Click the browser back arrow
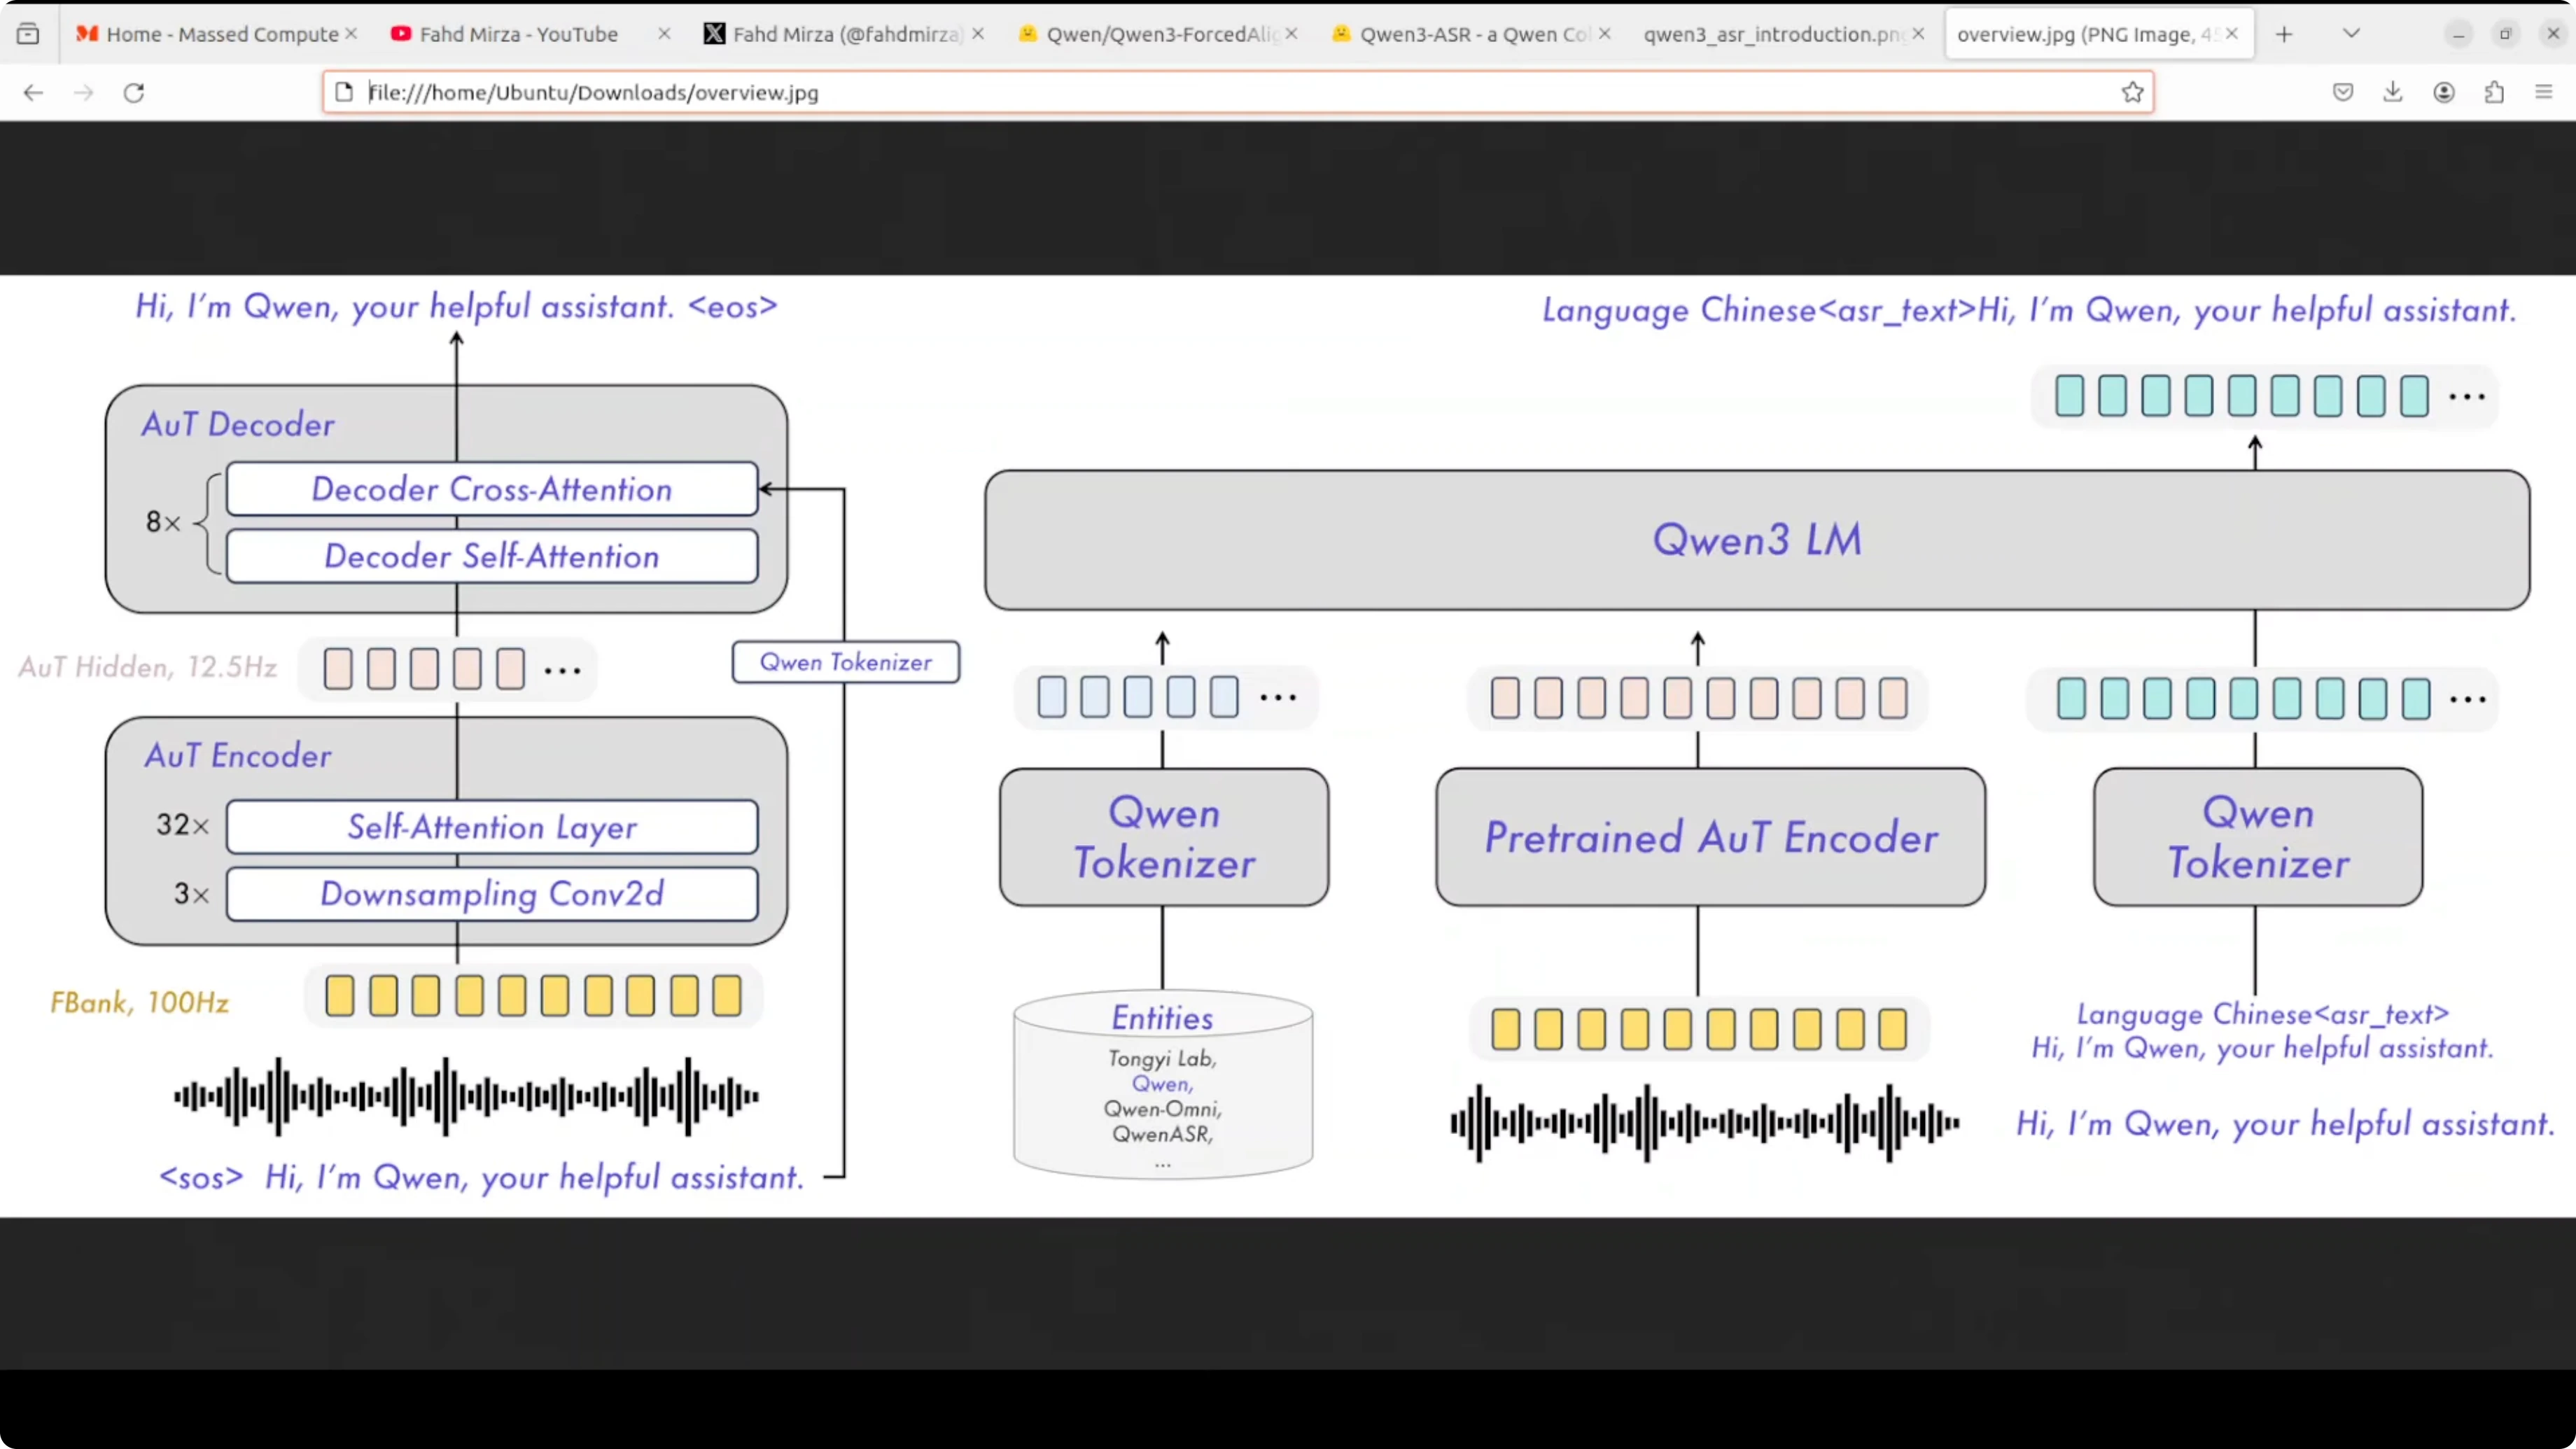The image size is (2576, 1449). tap(33, 93)
